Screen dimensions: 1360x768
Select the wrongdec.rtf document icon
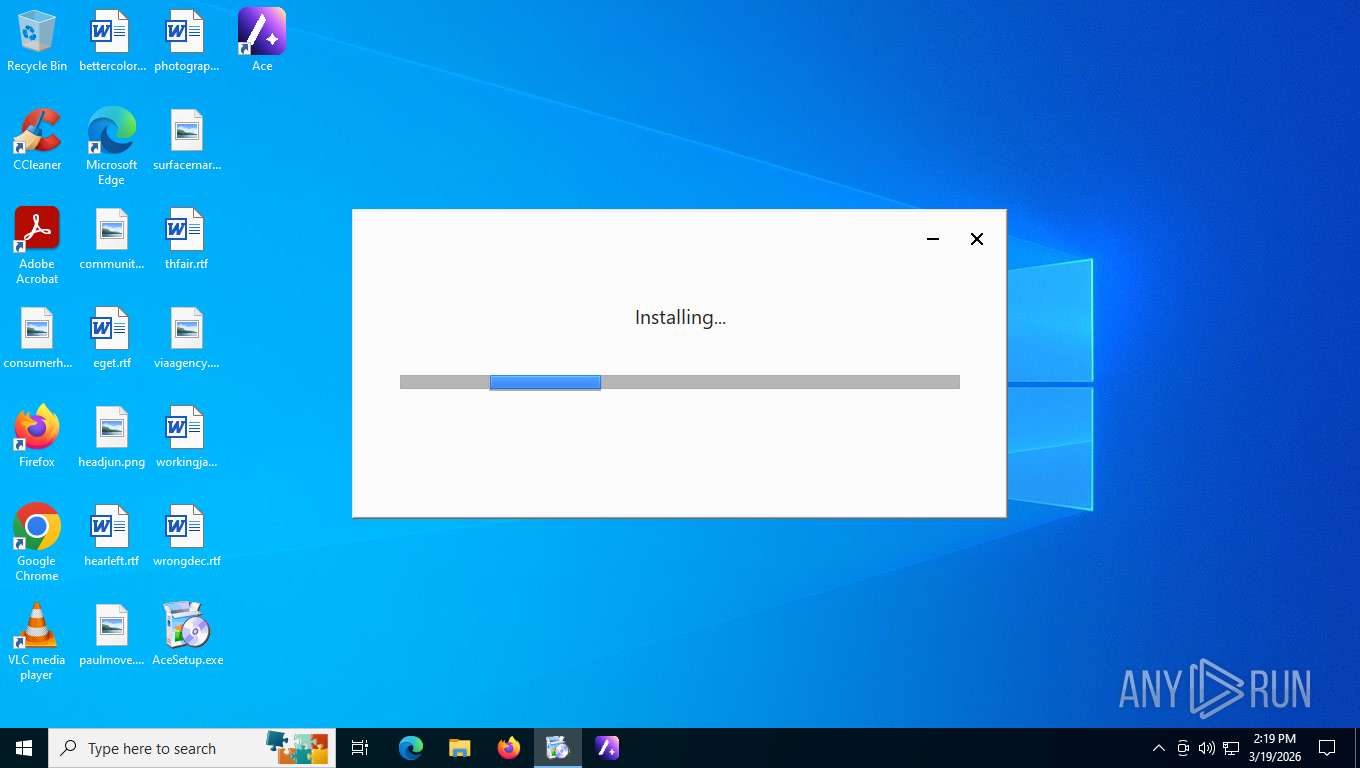(x=187, y=536)
